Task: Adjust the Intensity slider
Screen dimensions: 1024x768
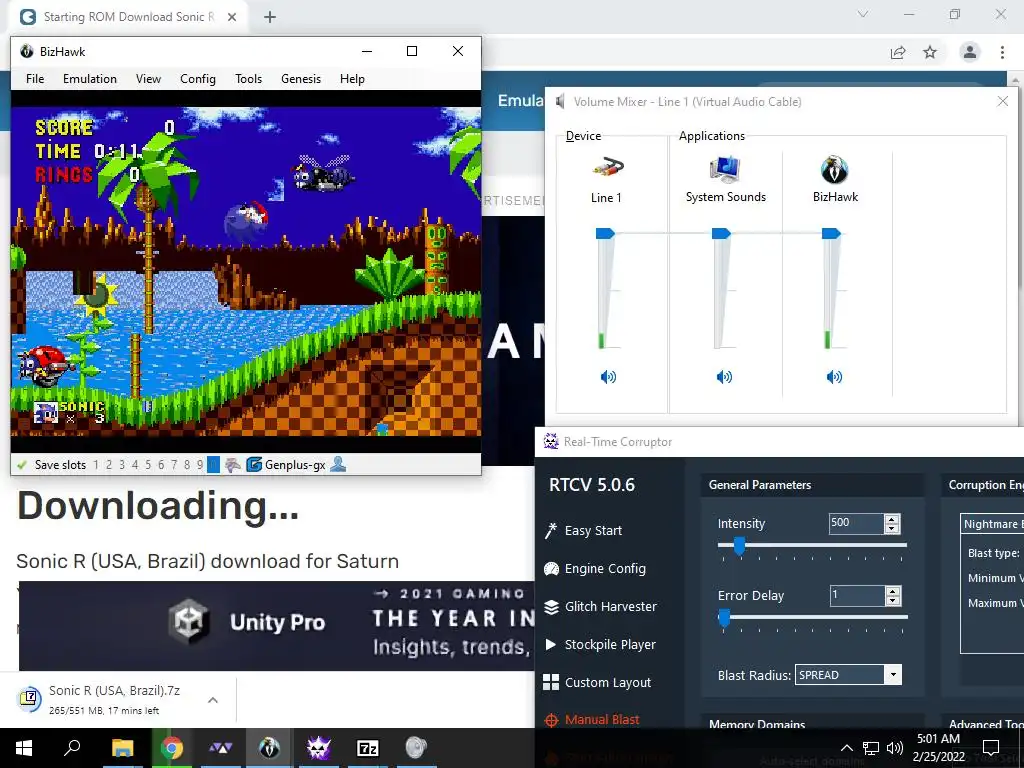Action: (x=739, y=545)
